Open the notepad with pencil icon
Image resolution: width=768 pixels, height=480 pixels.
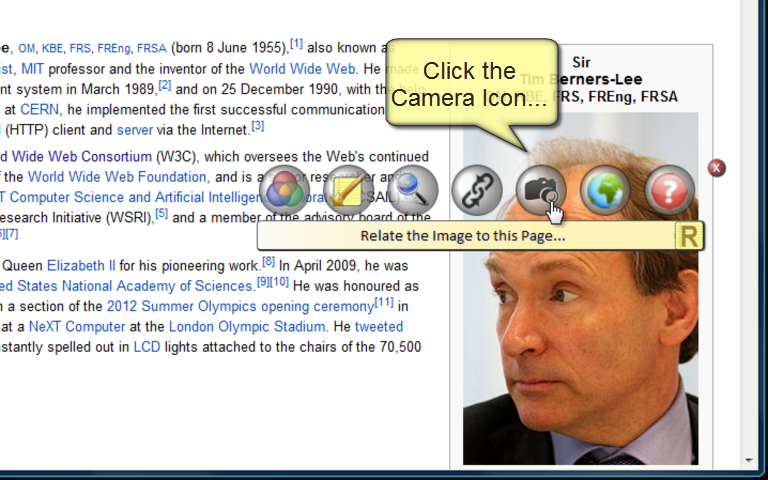[348, 190]
